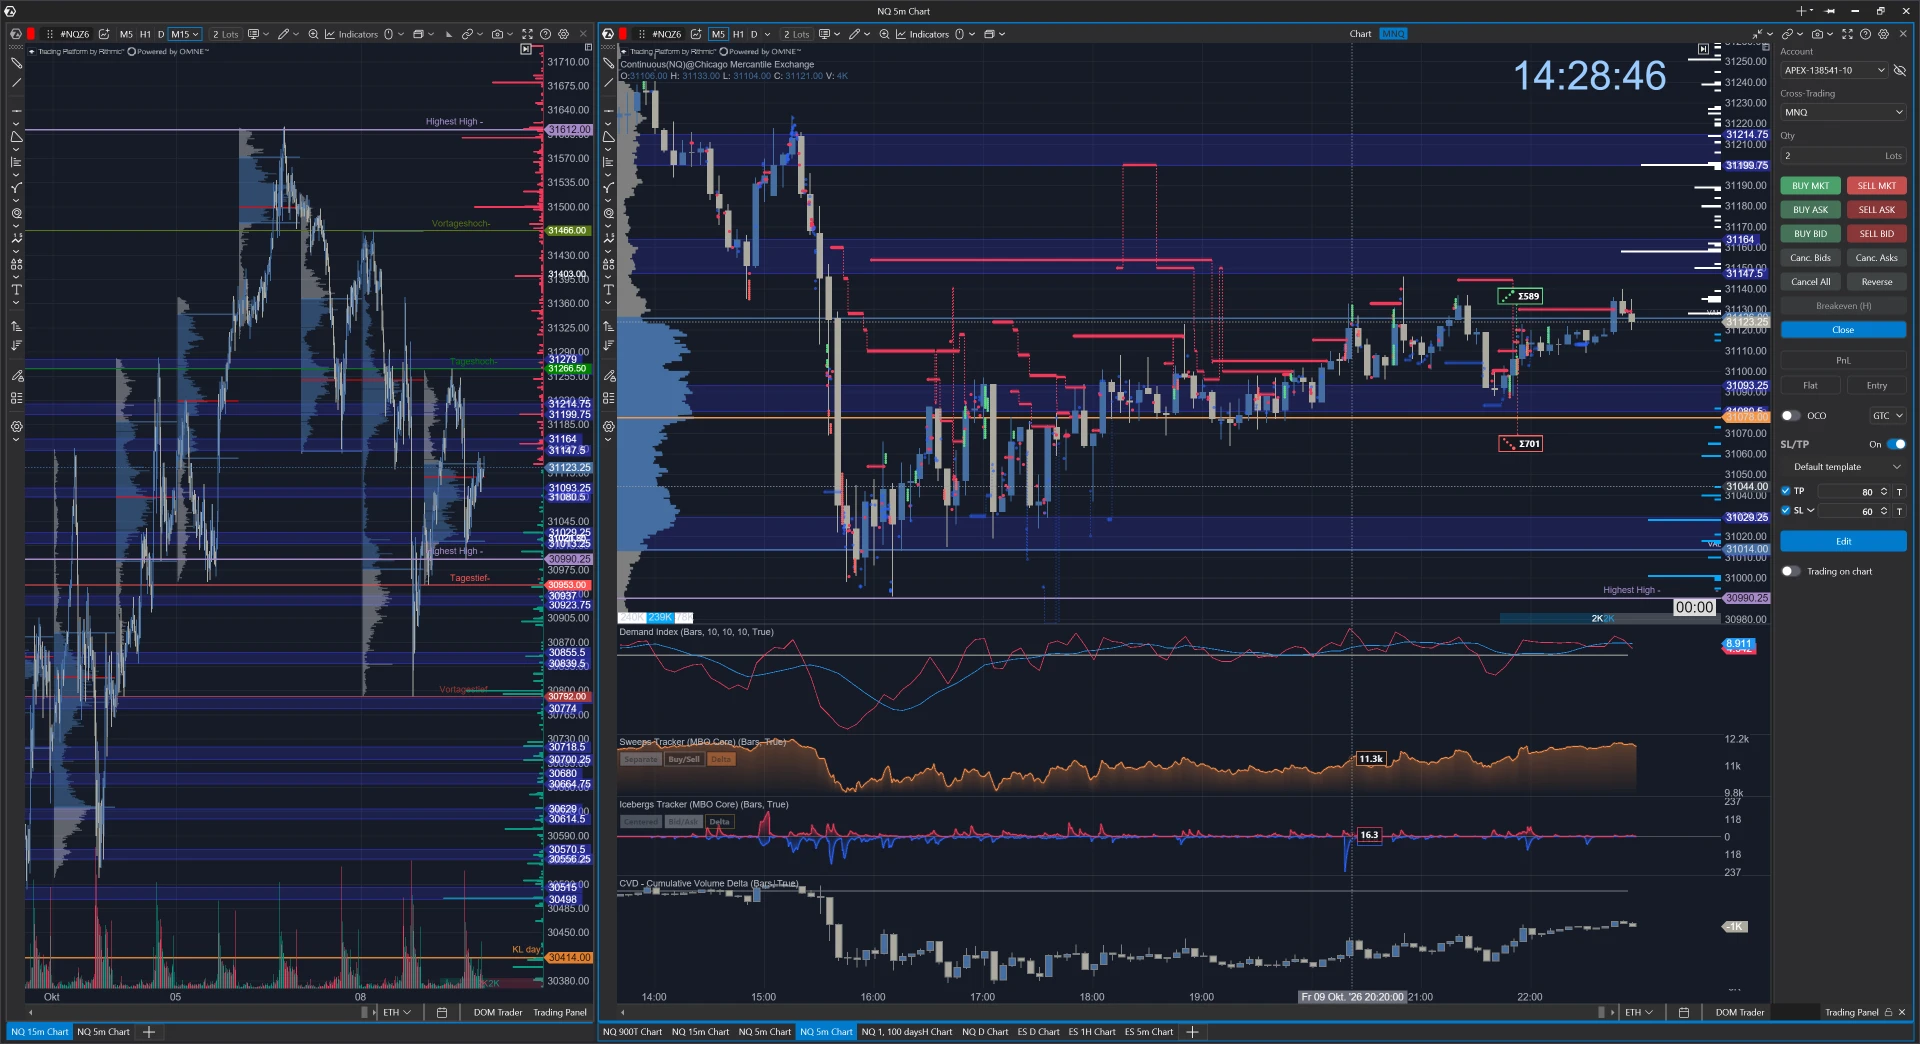Toggle fullscreen icon in right chart toolbar

pos(1847,34)
